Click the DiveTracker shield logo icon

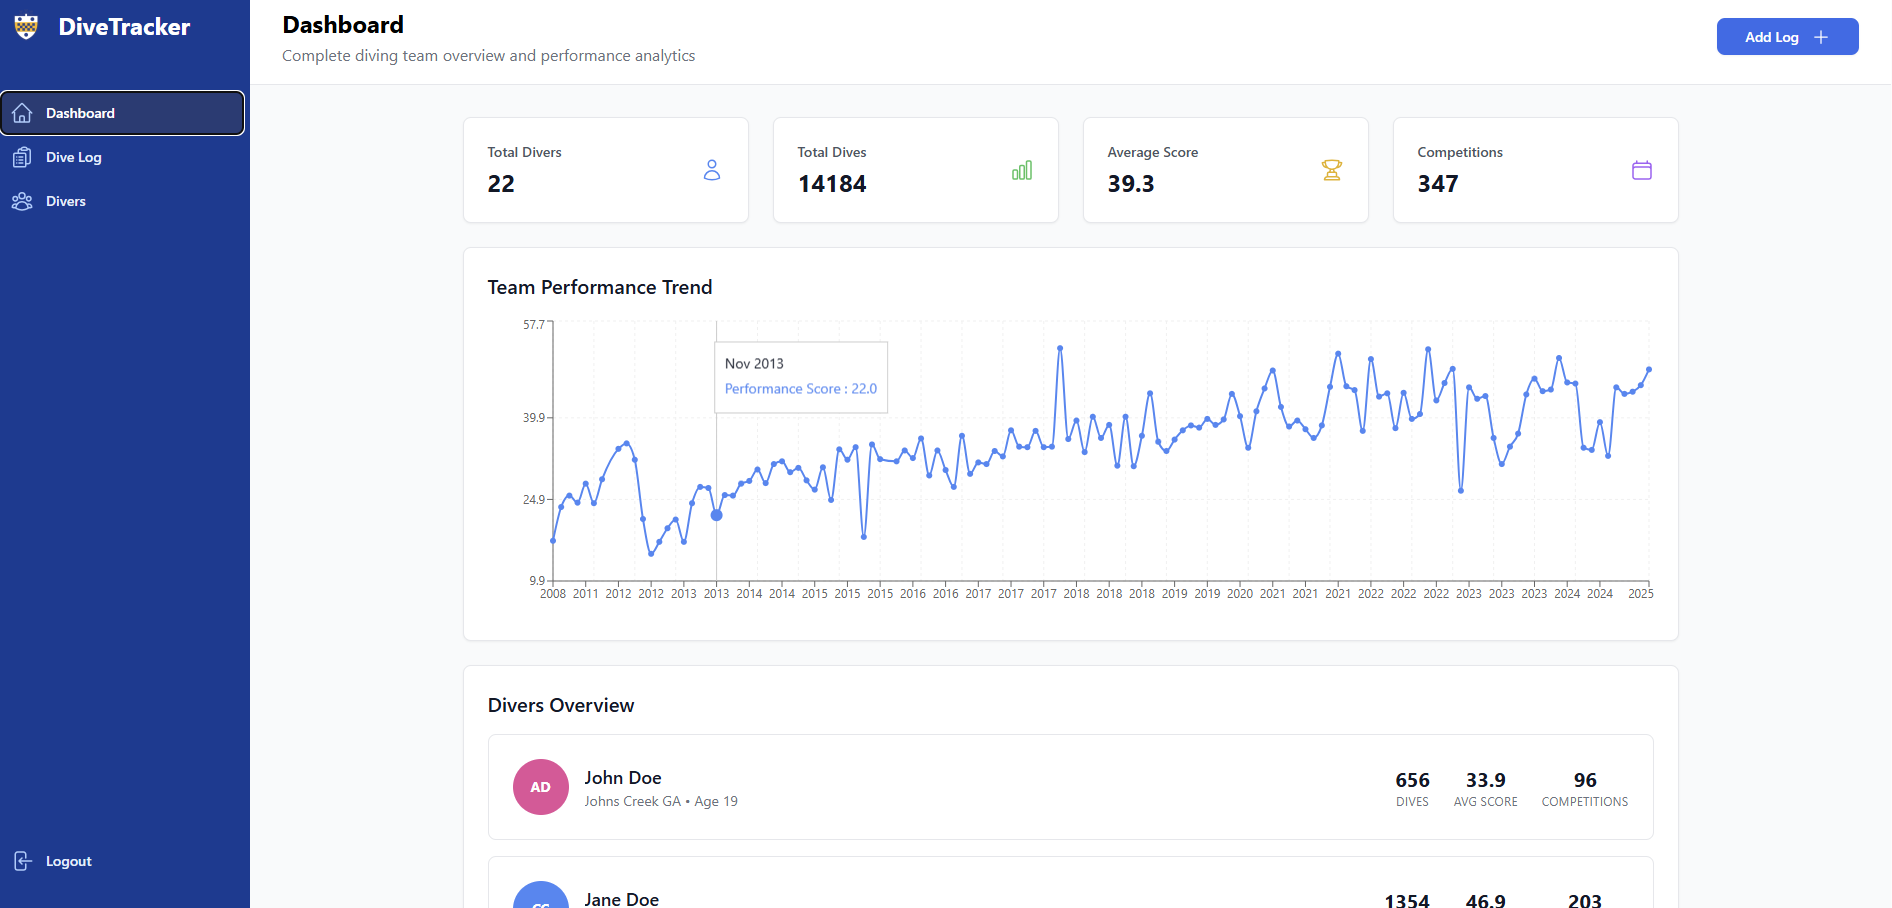25,27
